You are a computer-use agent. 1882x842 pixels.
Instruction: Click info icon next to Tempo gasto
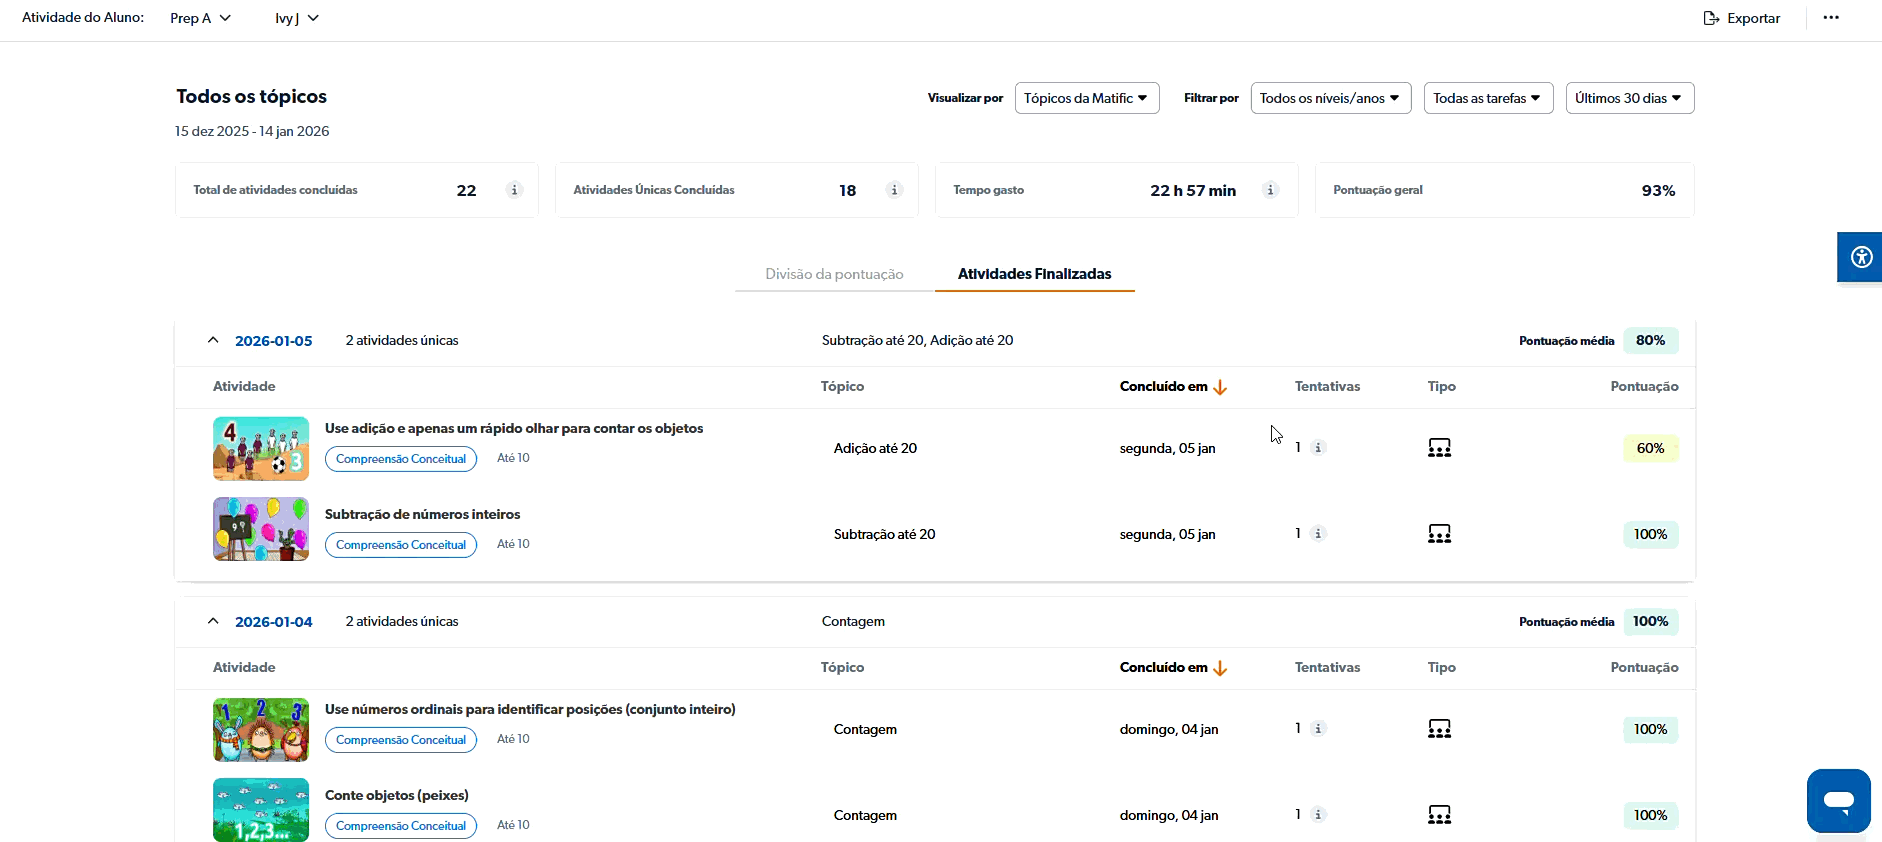pyautogui.click(x=1270, y=190)
